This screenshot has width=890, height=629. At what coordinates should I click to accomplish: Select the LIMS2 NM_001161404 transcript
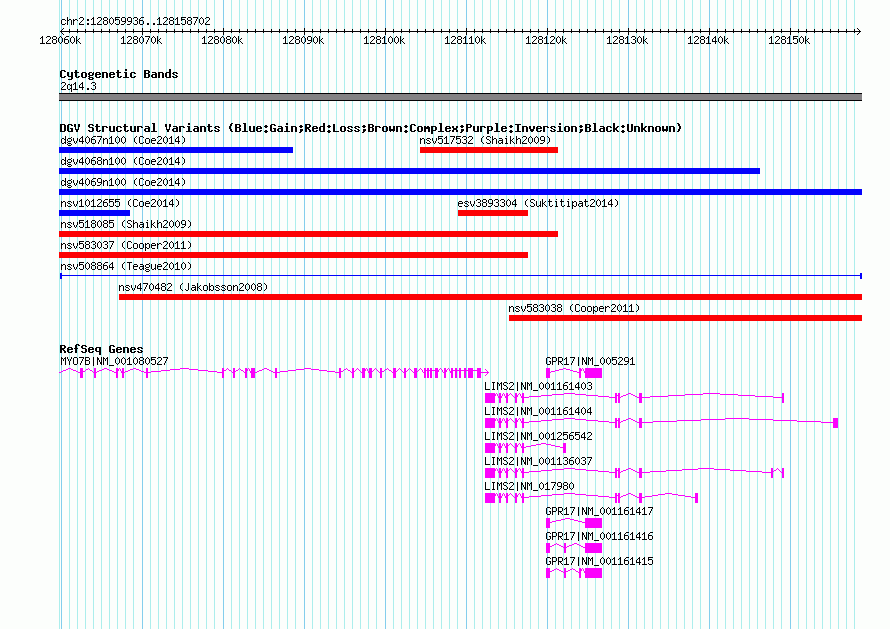661,423
